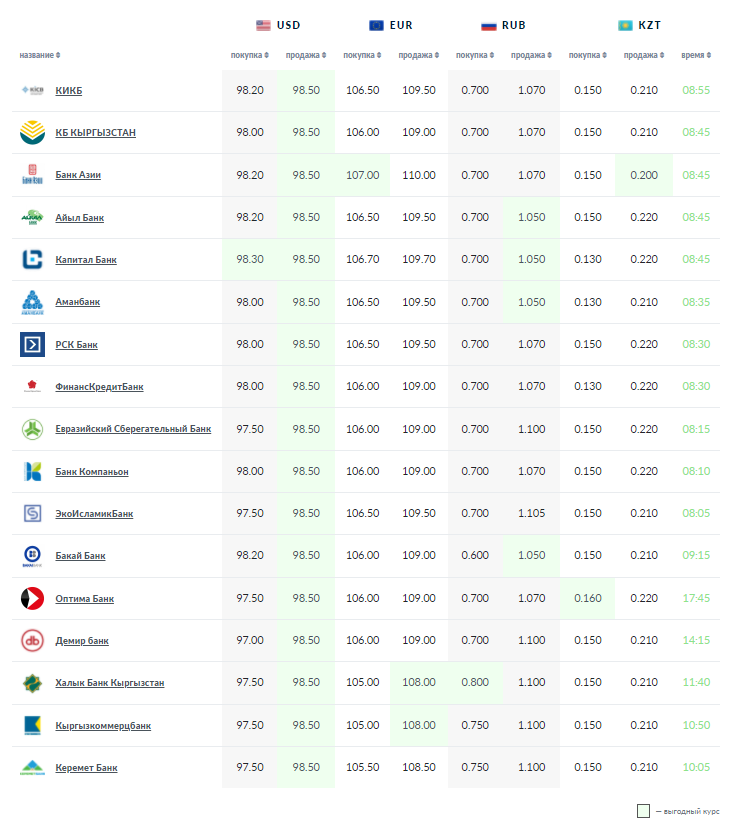This screenshot has width=733, height=823.
Task: Open Евразийский Сберегательный Банк link
Action: tap(133, 429)
